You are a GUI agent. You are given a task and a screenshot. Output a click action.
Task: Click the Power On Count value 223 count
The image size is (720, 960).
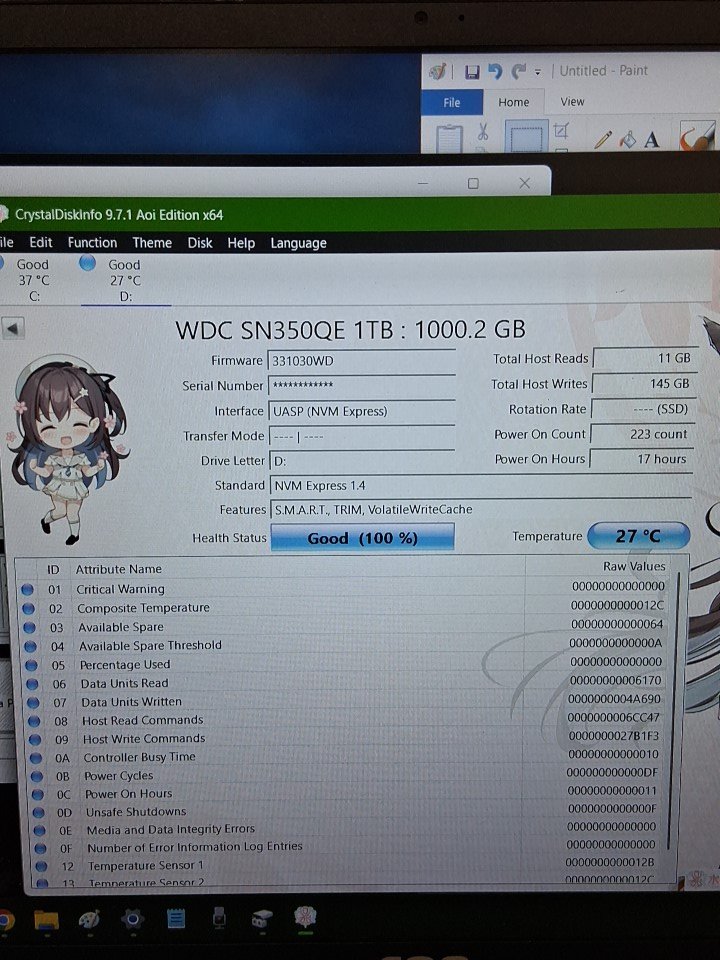pos(642,434)
